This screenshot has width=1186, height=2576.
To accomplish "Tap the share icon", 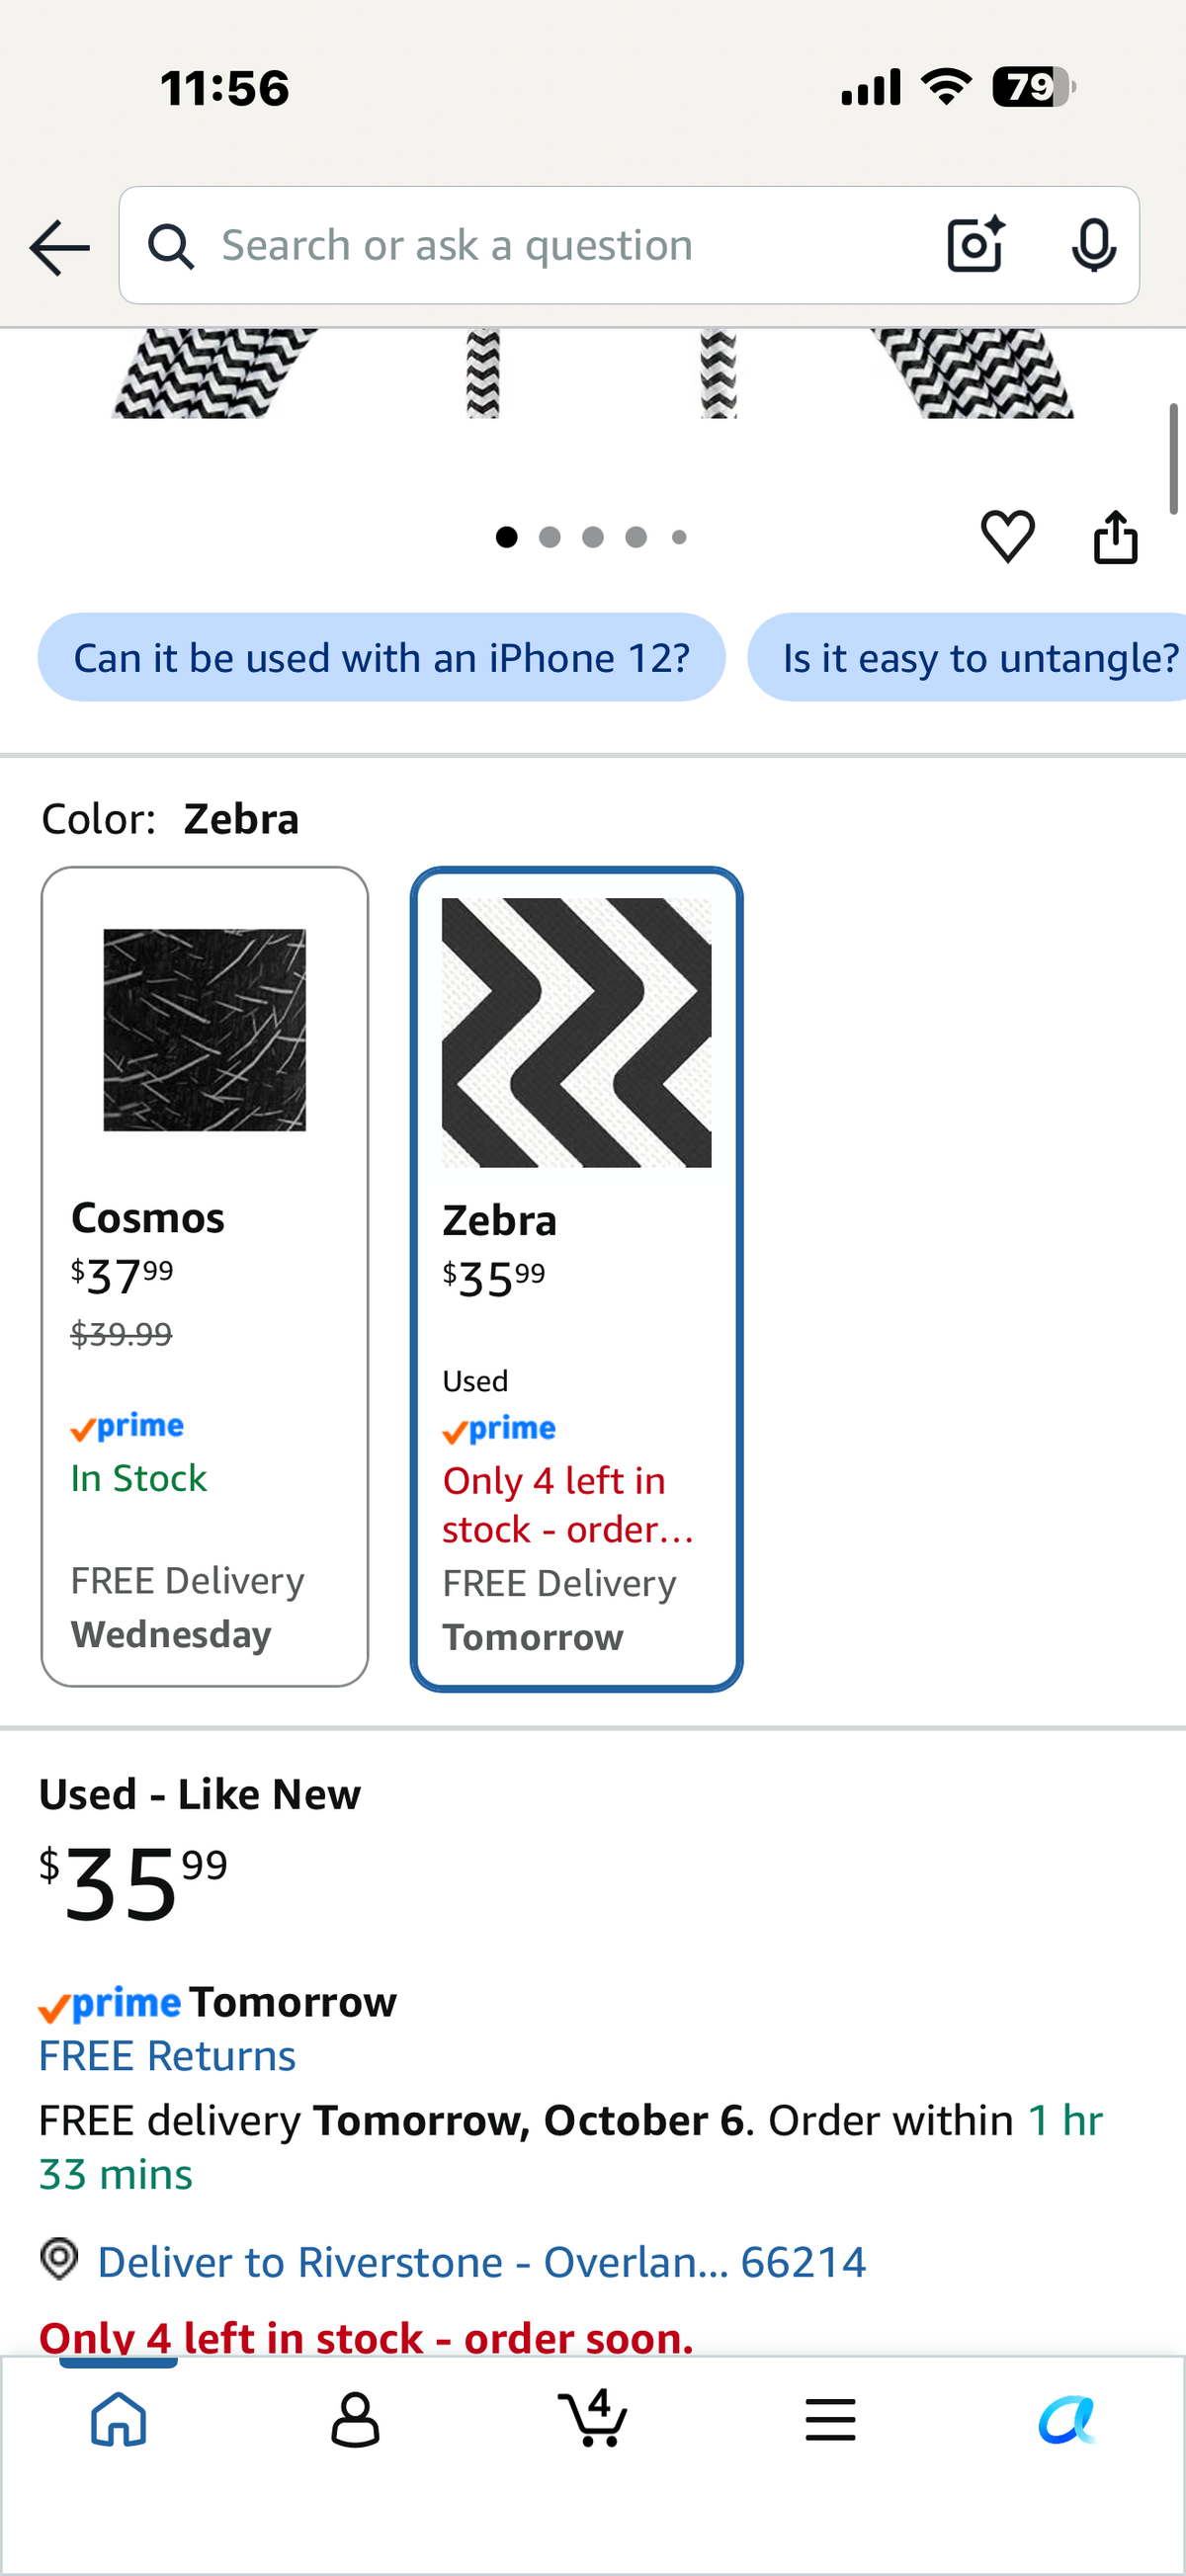I will [x=1115, y=537].
